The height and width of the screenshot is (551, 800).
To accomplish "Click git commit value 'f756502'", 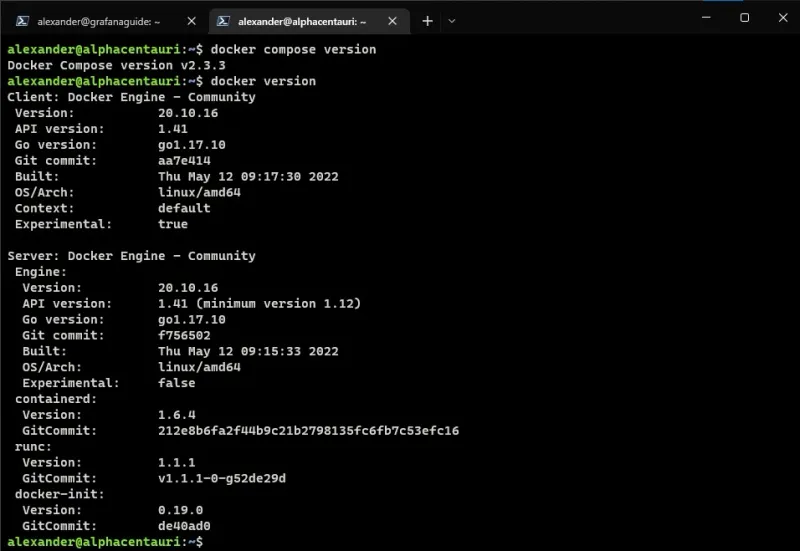I will click(184, 335).
